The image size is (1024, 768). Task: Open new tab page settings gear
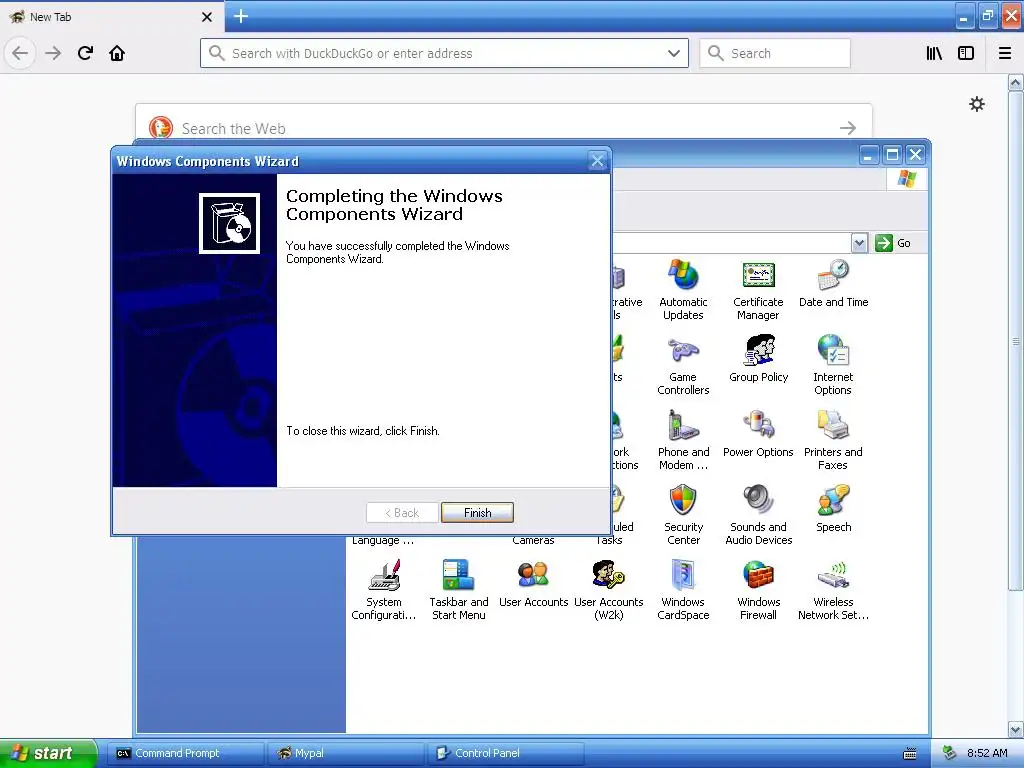976,104
